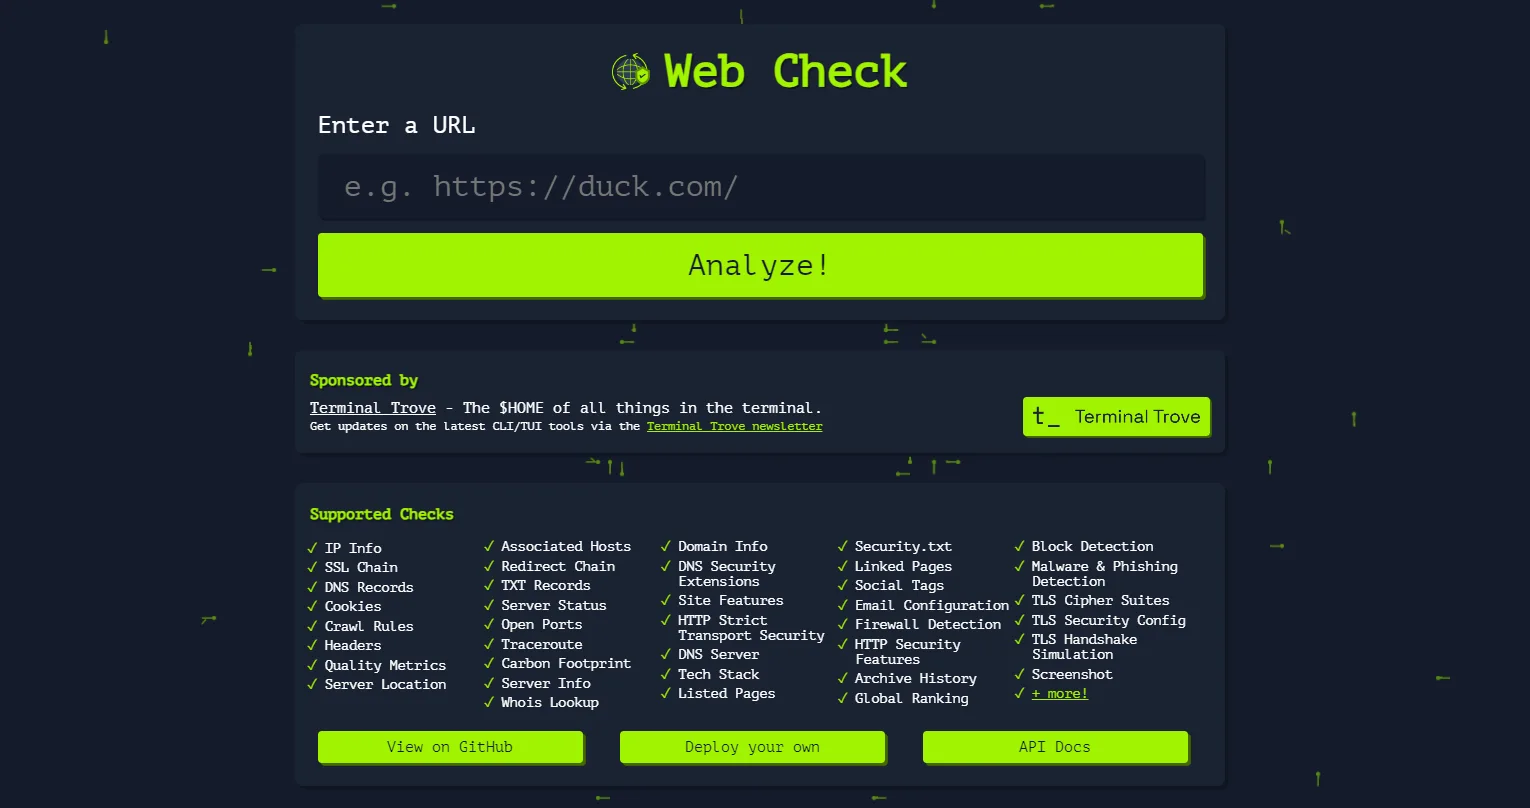Click the terminal icon on the Terminal Trove button
The width and height of the screenshot is (1530, 808).
point(1049,417)
